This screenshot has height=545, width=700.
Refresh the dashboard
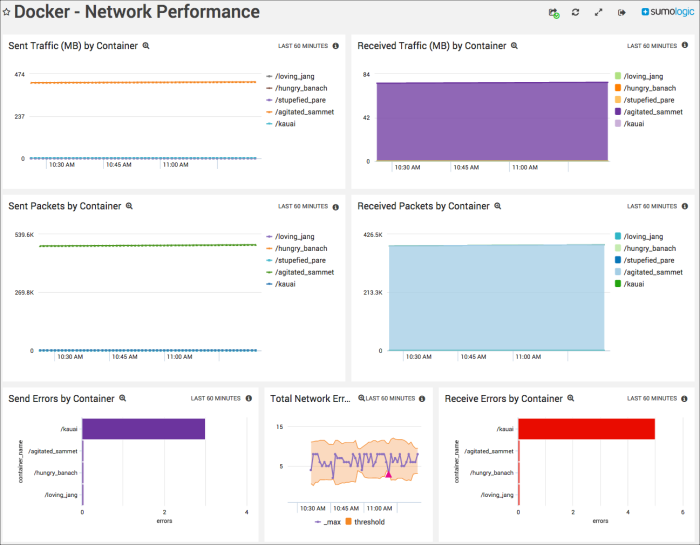coord(576,13)
